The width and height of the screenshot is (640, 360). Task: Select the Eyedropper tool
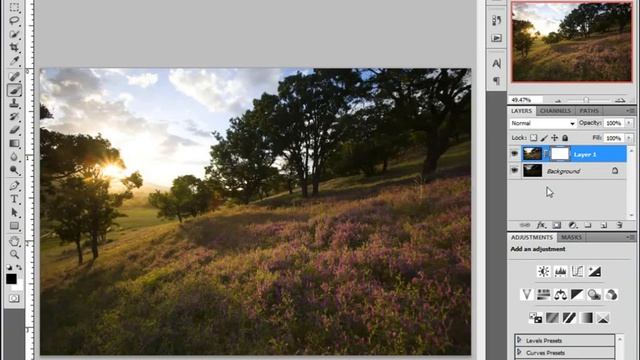(x=14, y=61)
